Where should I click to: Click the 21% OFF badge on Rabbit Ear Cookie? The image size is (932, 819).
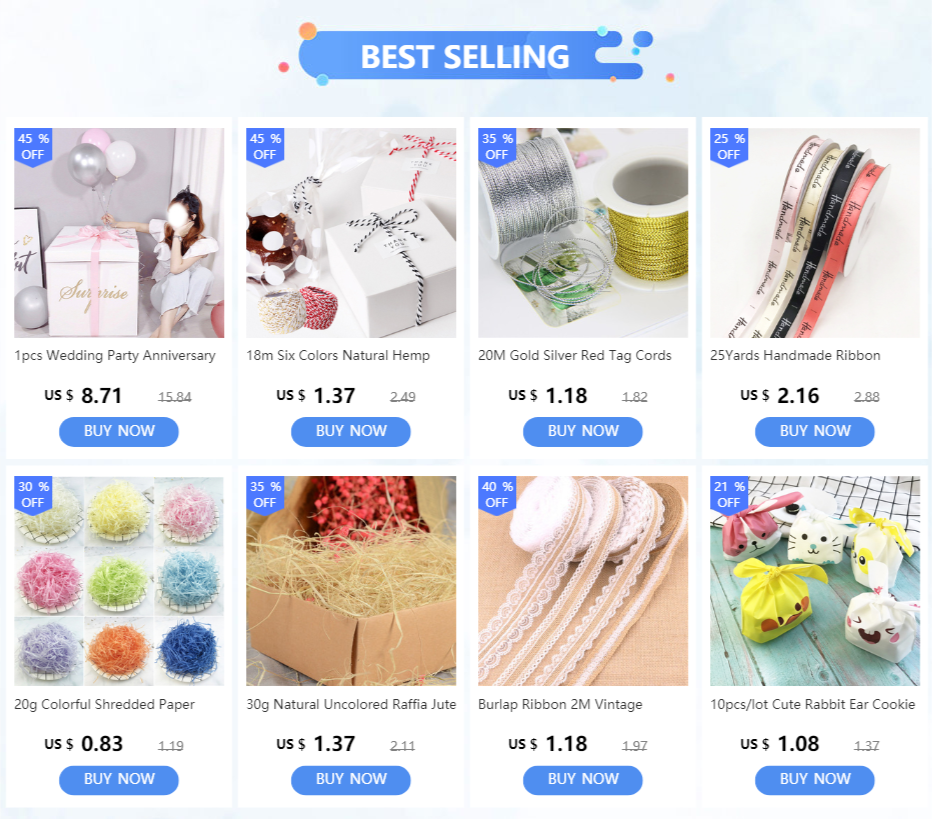click(x=729, y=494)
